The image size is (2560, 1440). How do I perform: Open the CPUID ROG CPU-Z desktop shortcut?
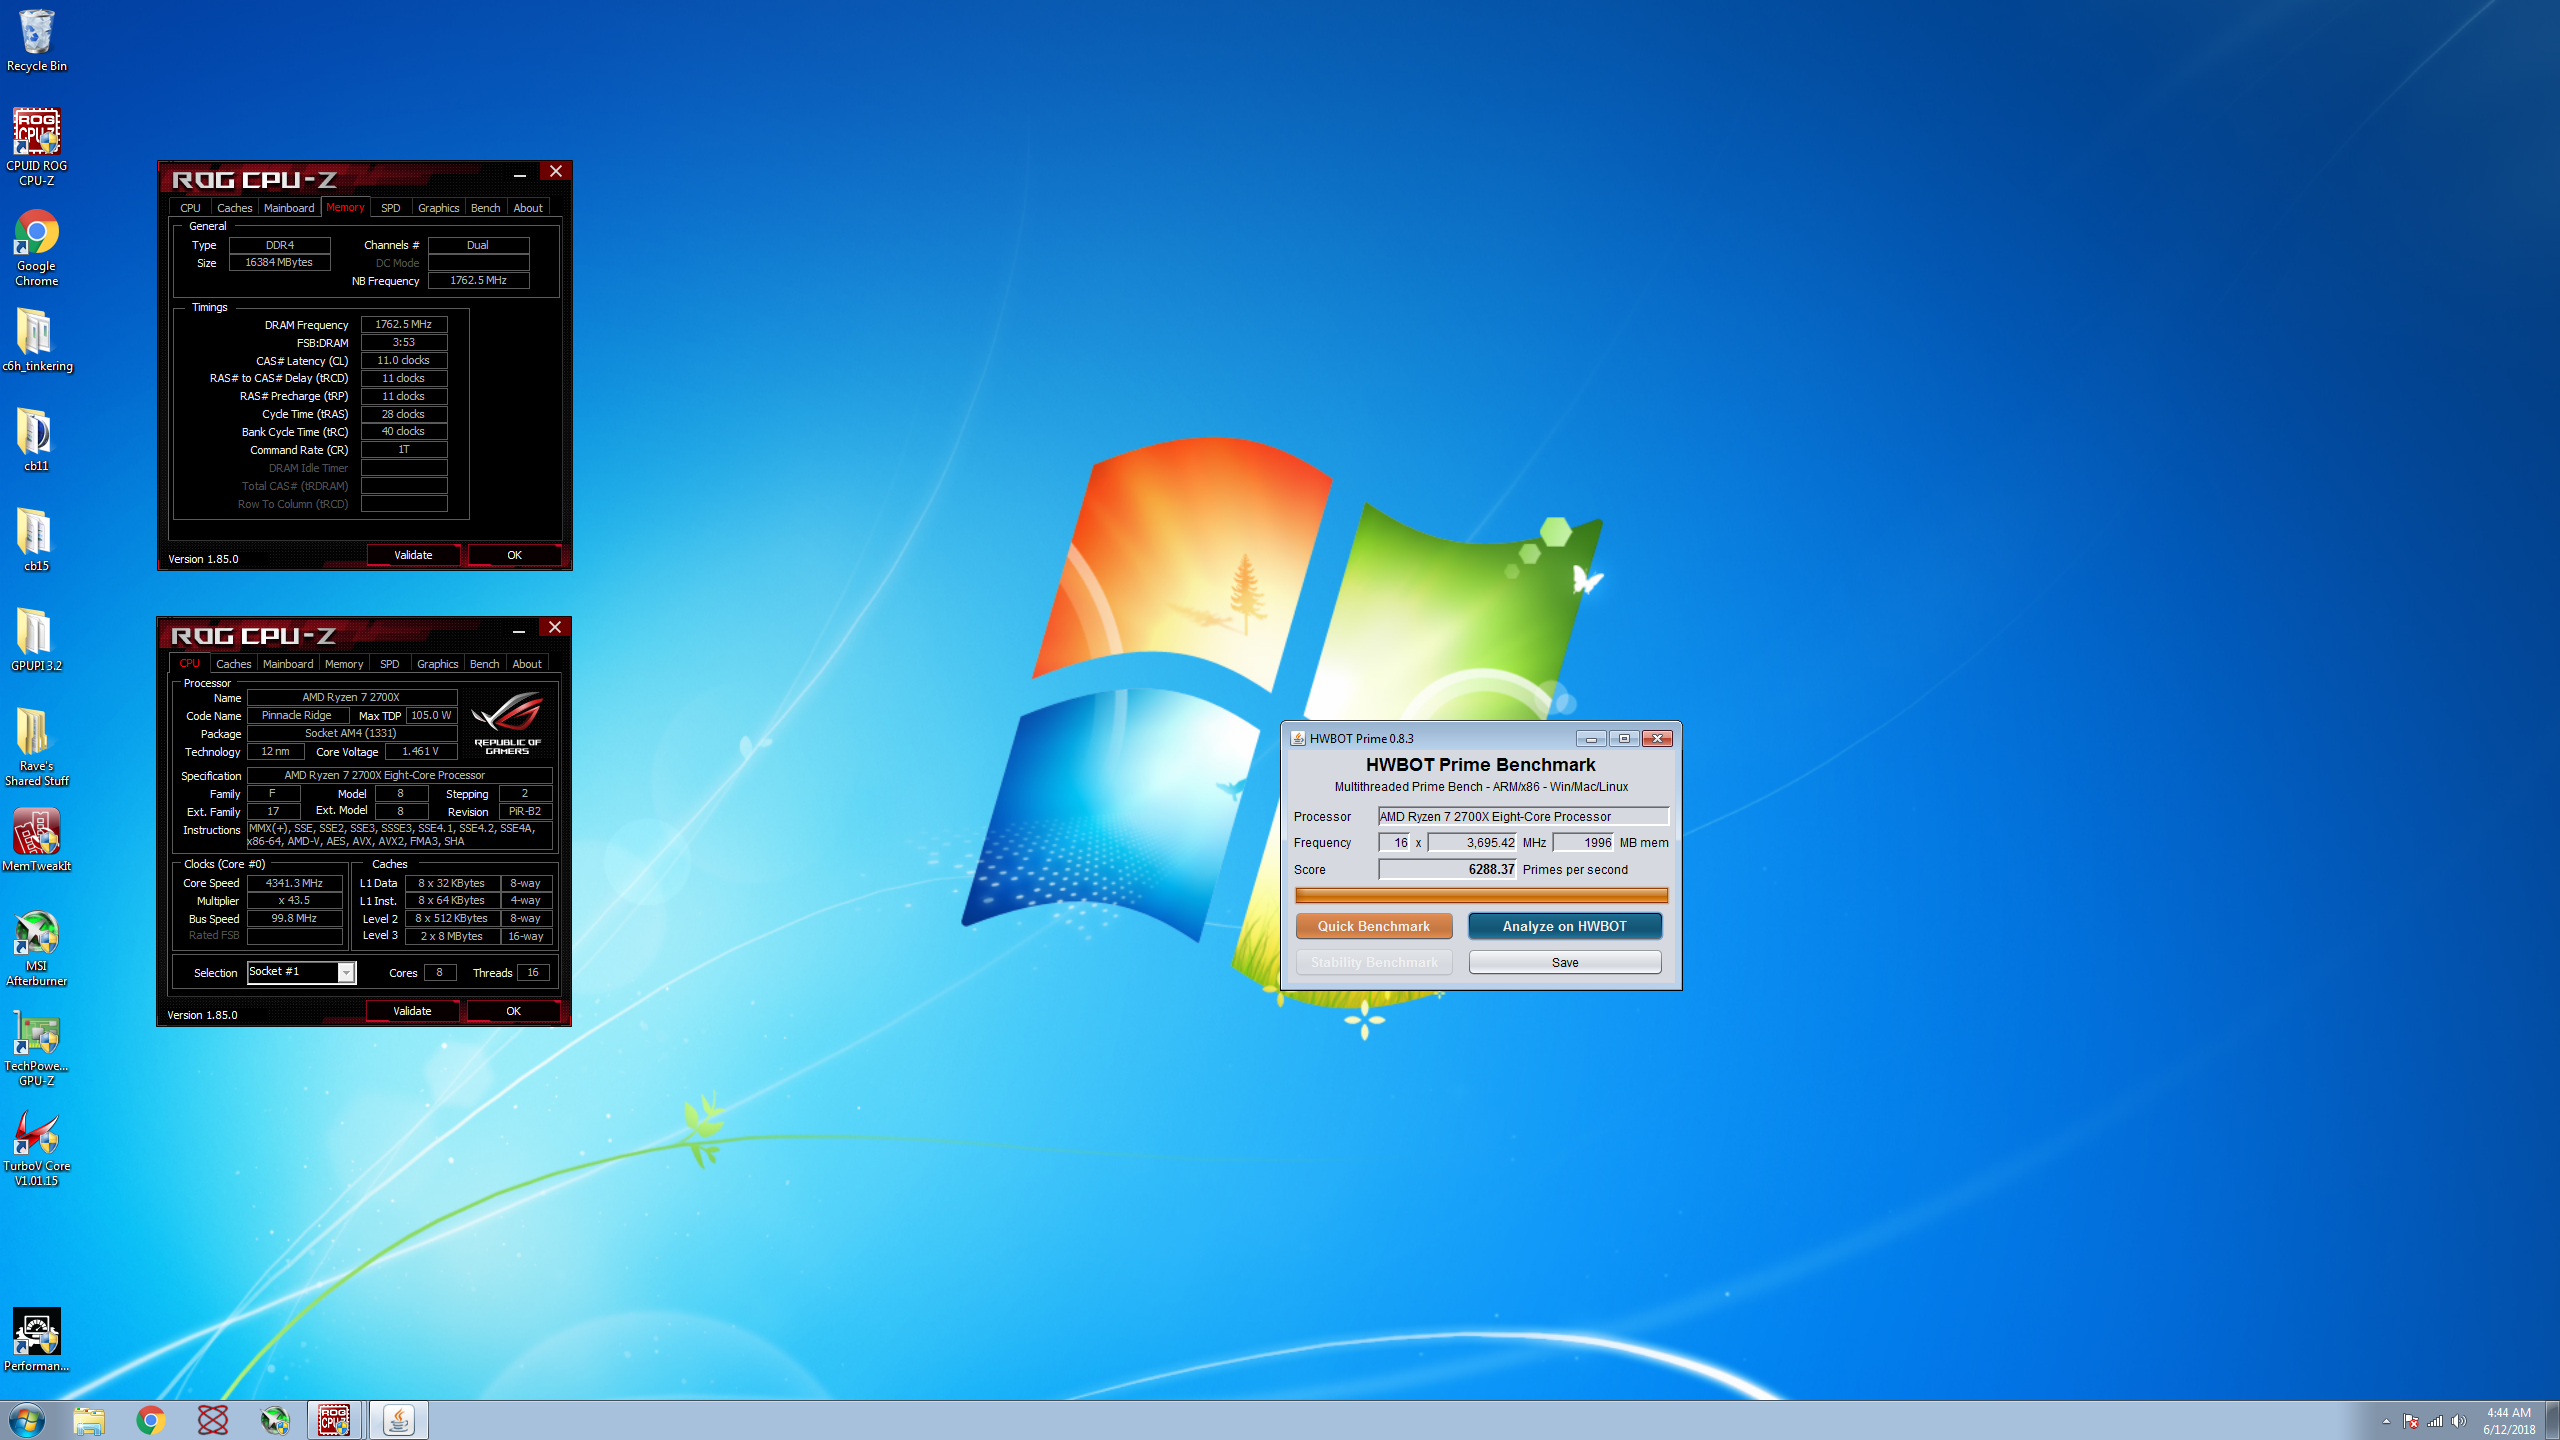click(37, 146)
